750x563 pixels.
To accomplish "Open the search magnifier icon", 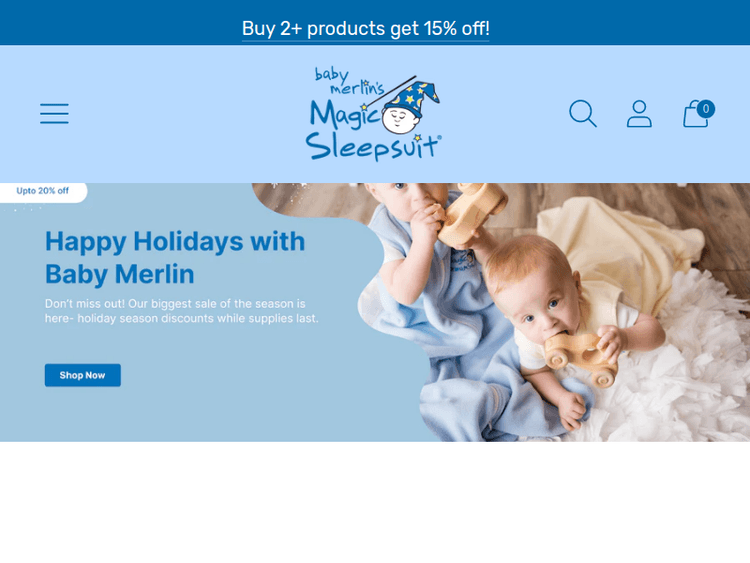I will pyautogui.click(x=583, y=113).
